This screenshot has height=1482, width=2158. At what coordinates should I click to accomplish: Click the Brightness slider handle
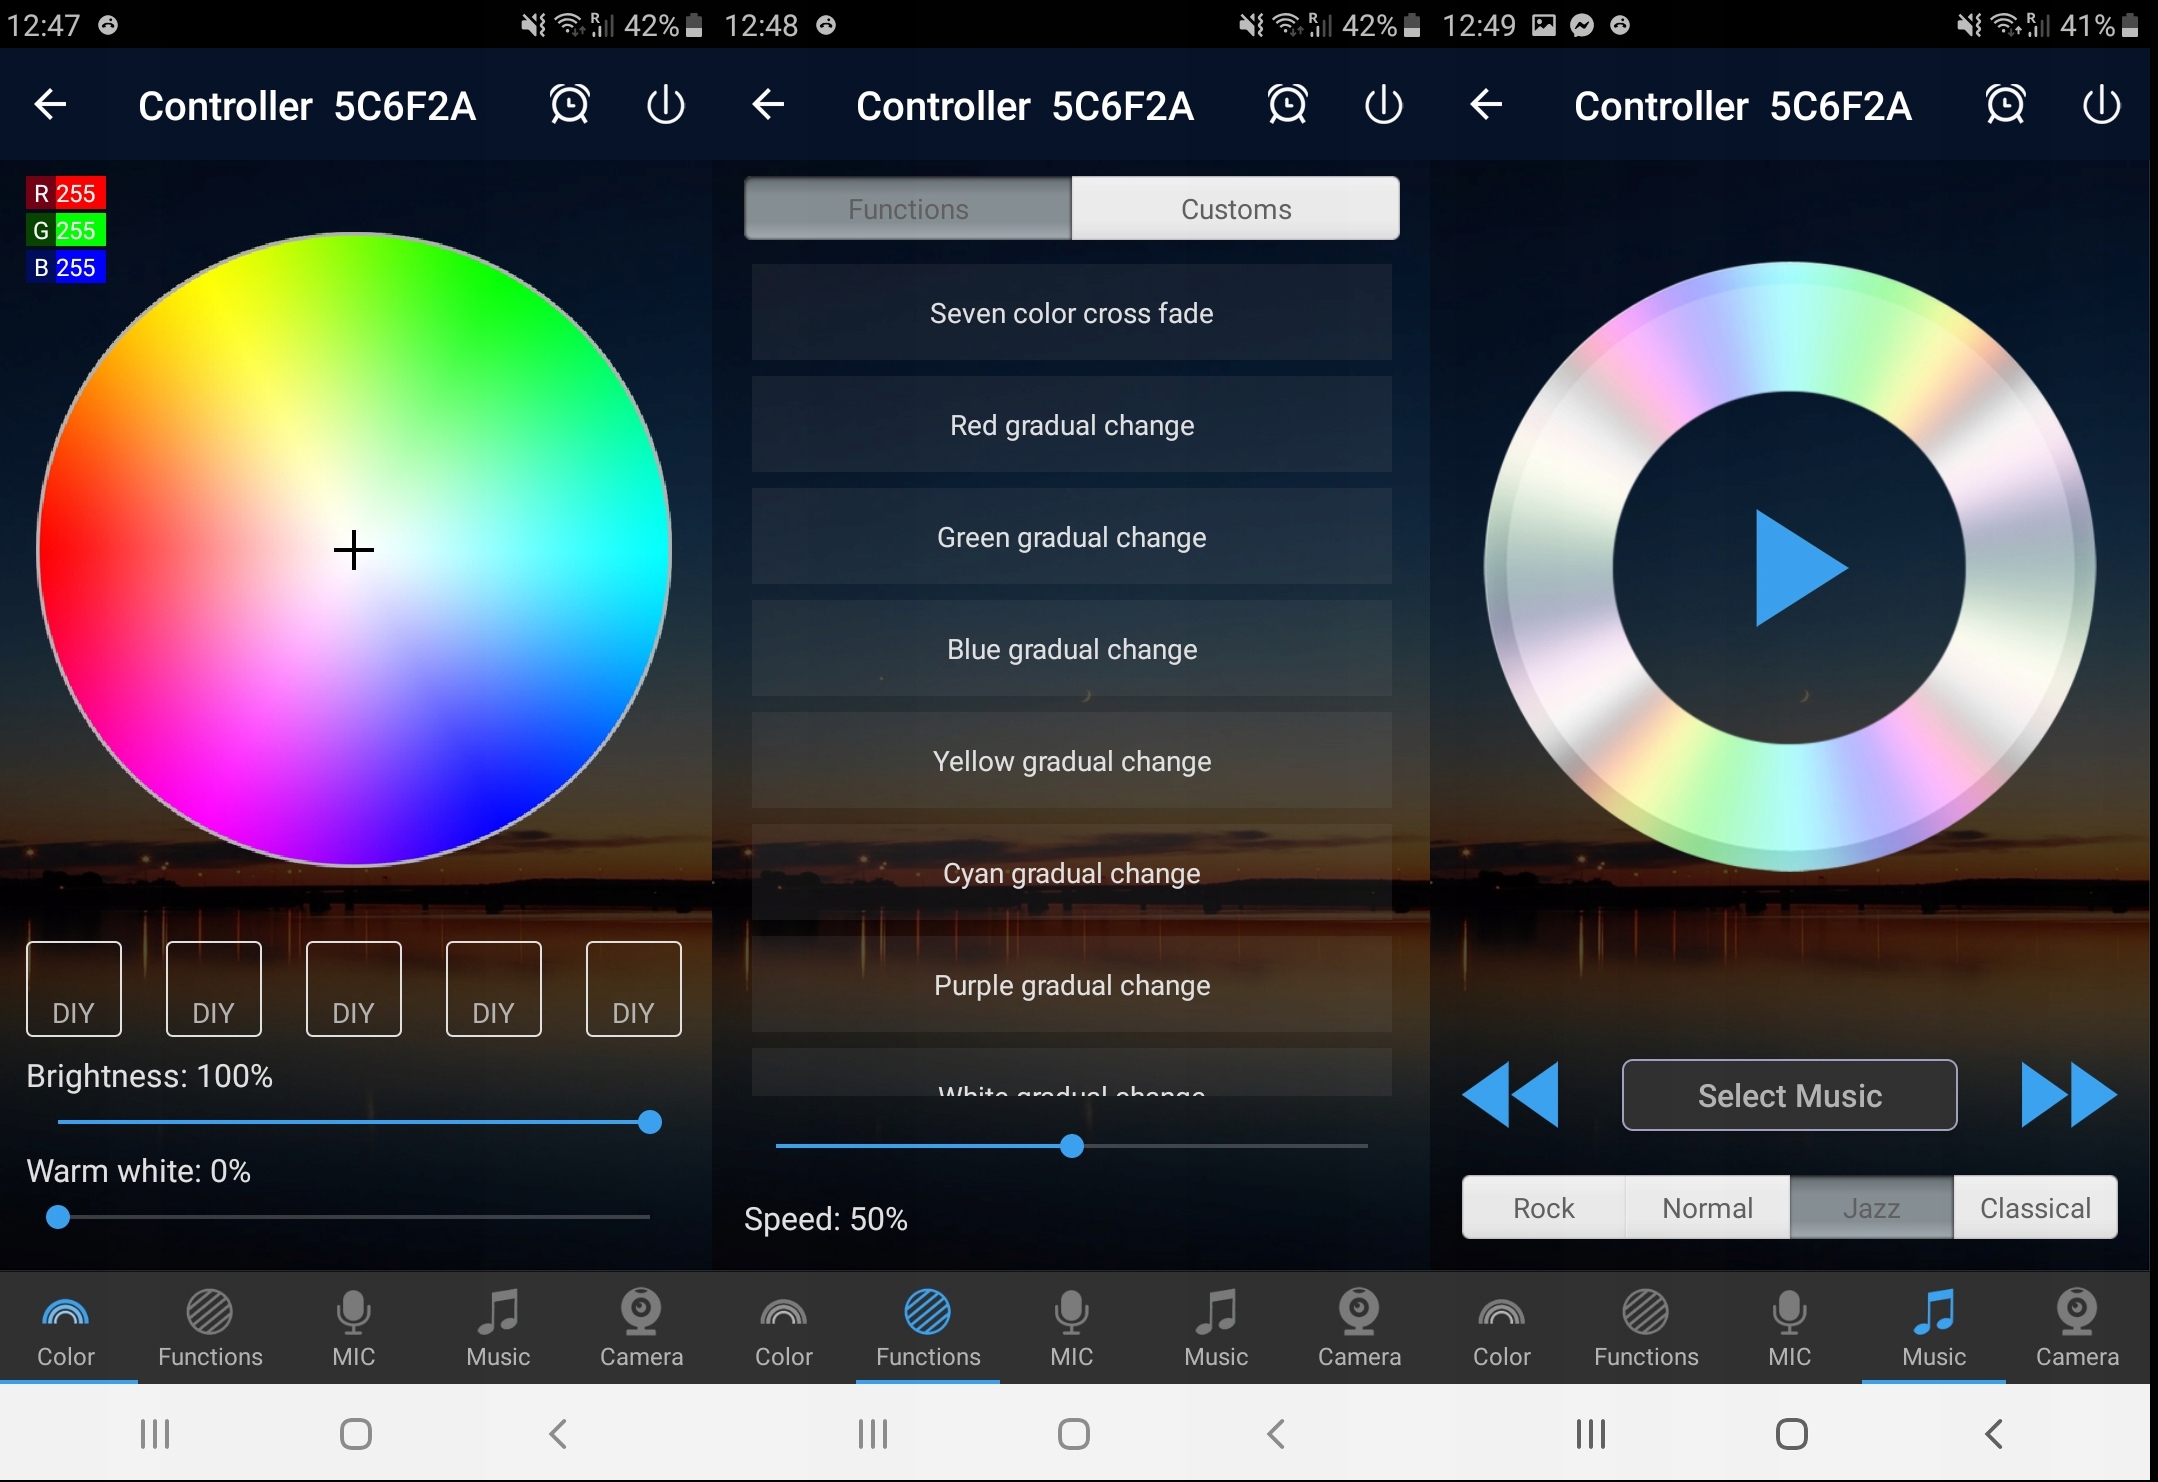click(x=650, y=1122)
